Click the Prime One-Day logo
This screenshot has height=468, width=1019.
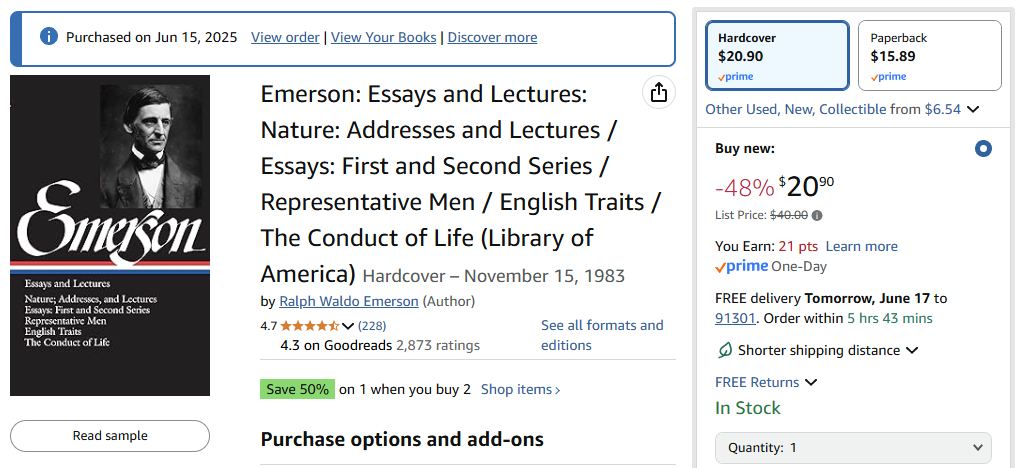pos(741,267)
